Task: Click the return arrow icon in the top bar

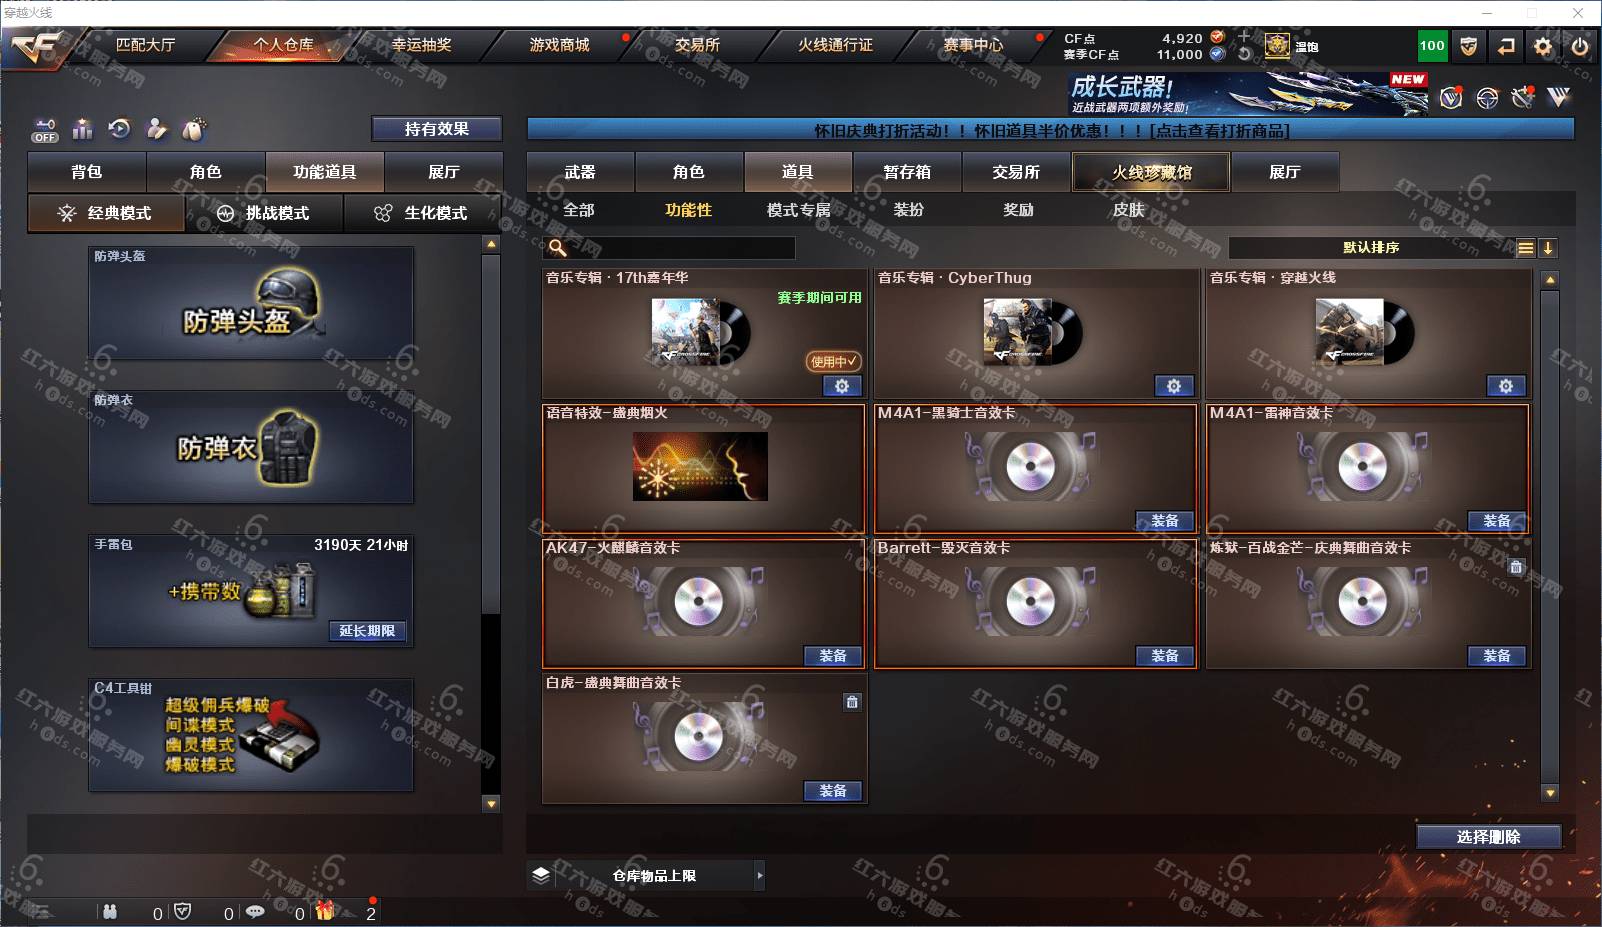Action: tap(1506, 46)
